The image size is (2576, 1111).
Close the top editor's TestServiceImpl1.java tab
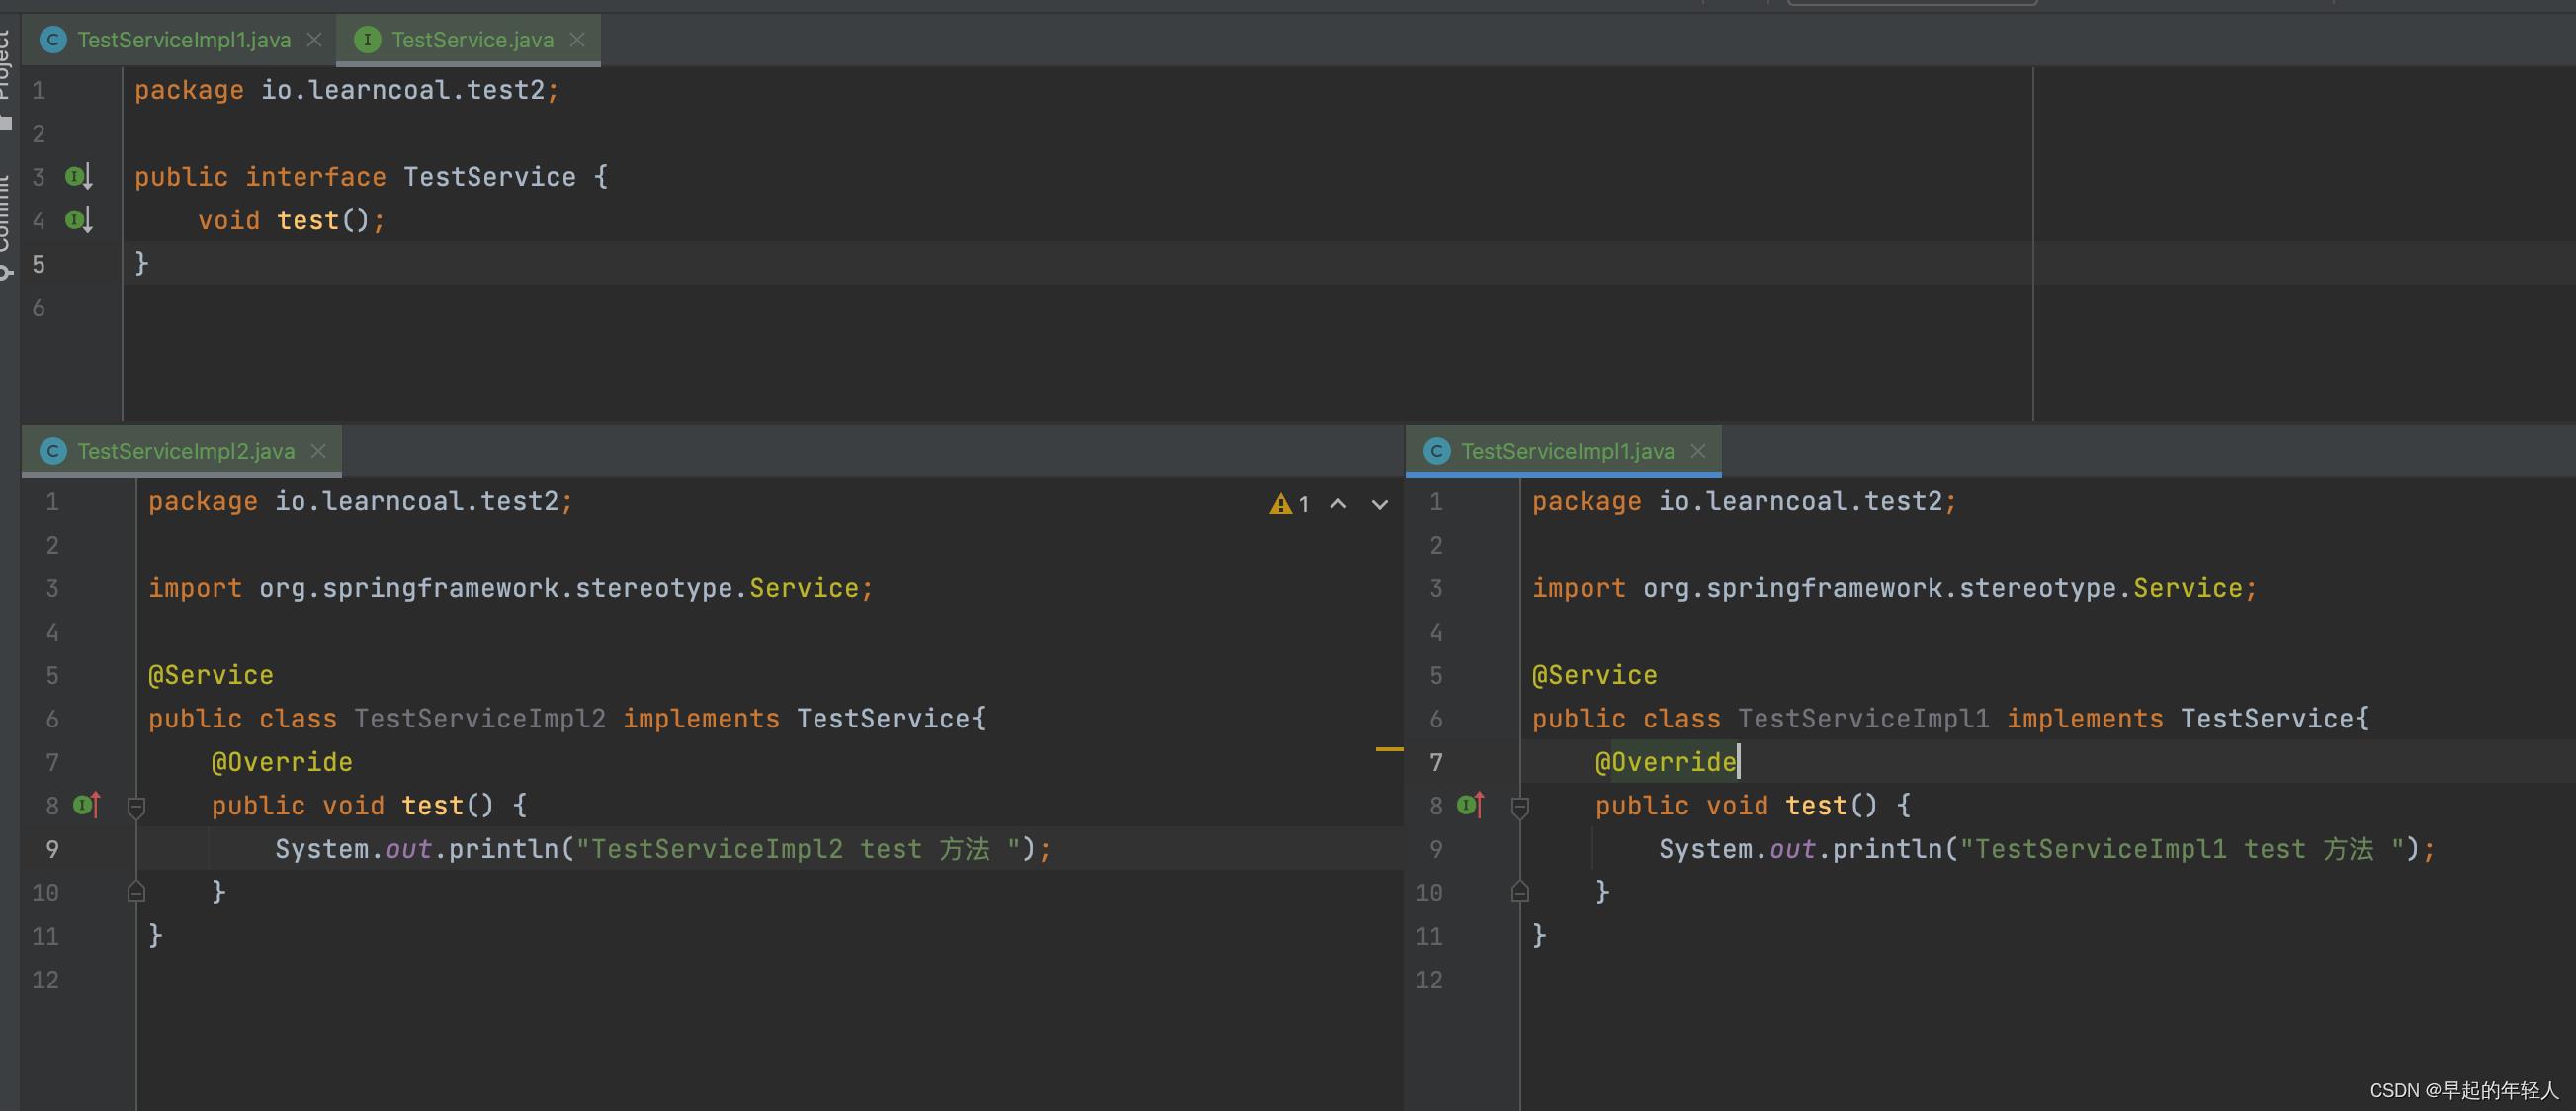pos(314,40)
